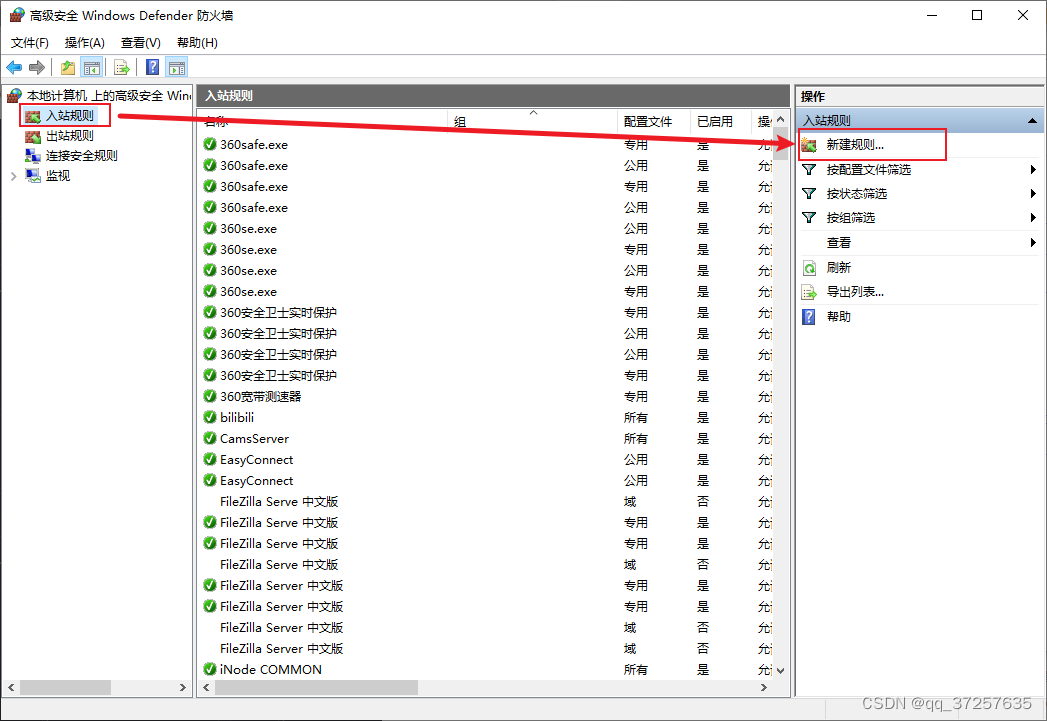Viewport: 1047px width, 721px height.
Task: Expand the 监视 tree node arrow
Action: (x=13, y=176)
